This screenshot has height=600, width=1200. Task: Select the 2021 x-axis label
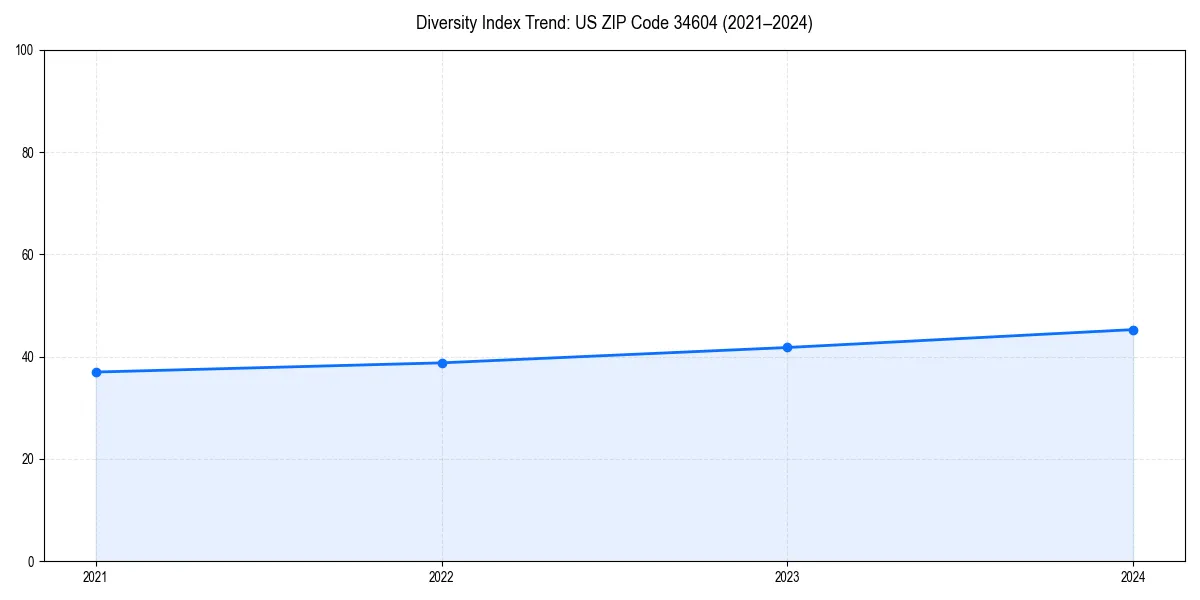click(x=96, y=575)
